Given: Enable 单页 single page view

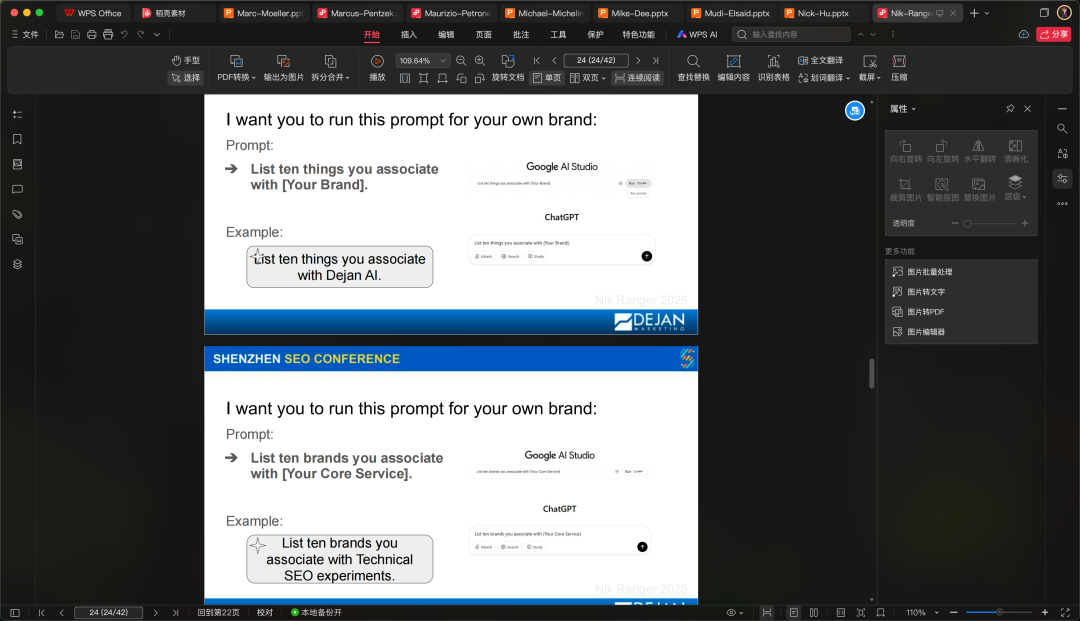Looking at the screenshot, I should tap(547, 78).
